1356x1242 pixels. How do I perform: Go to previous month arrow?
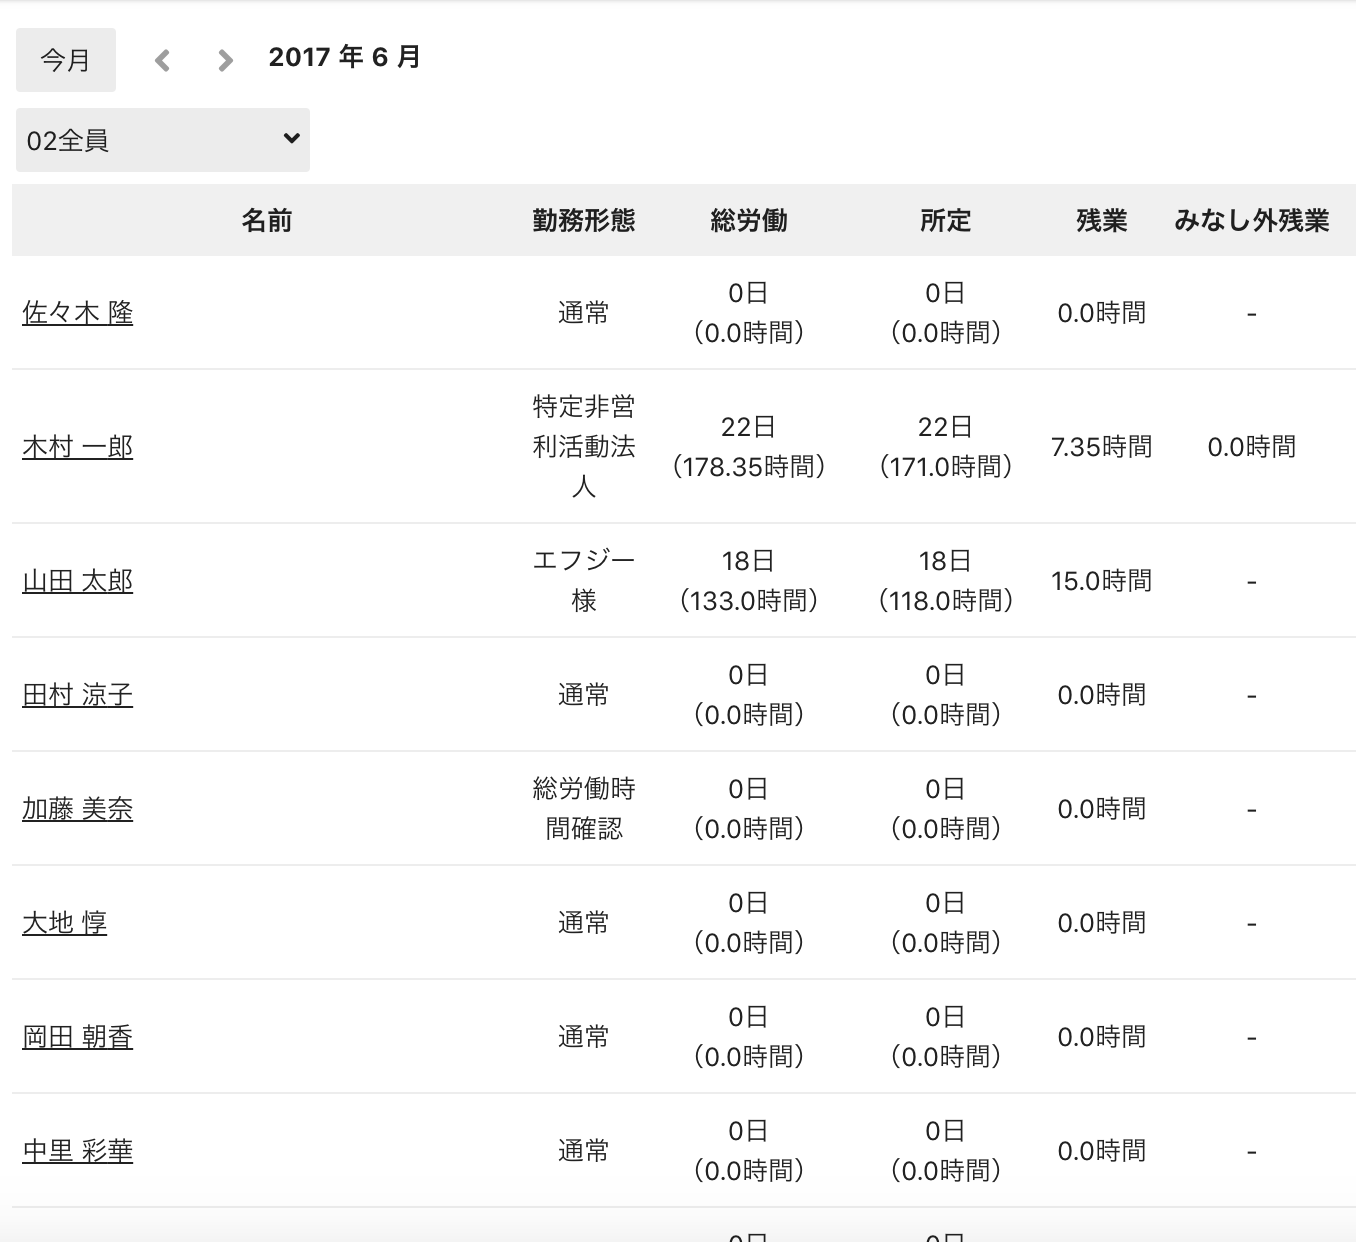click(163, 61)
